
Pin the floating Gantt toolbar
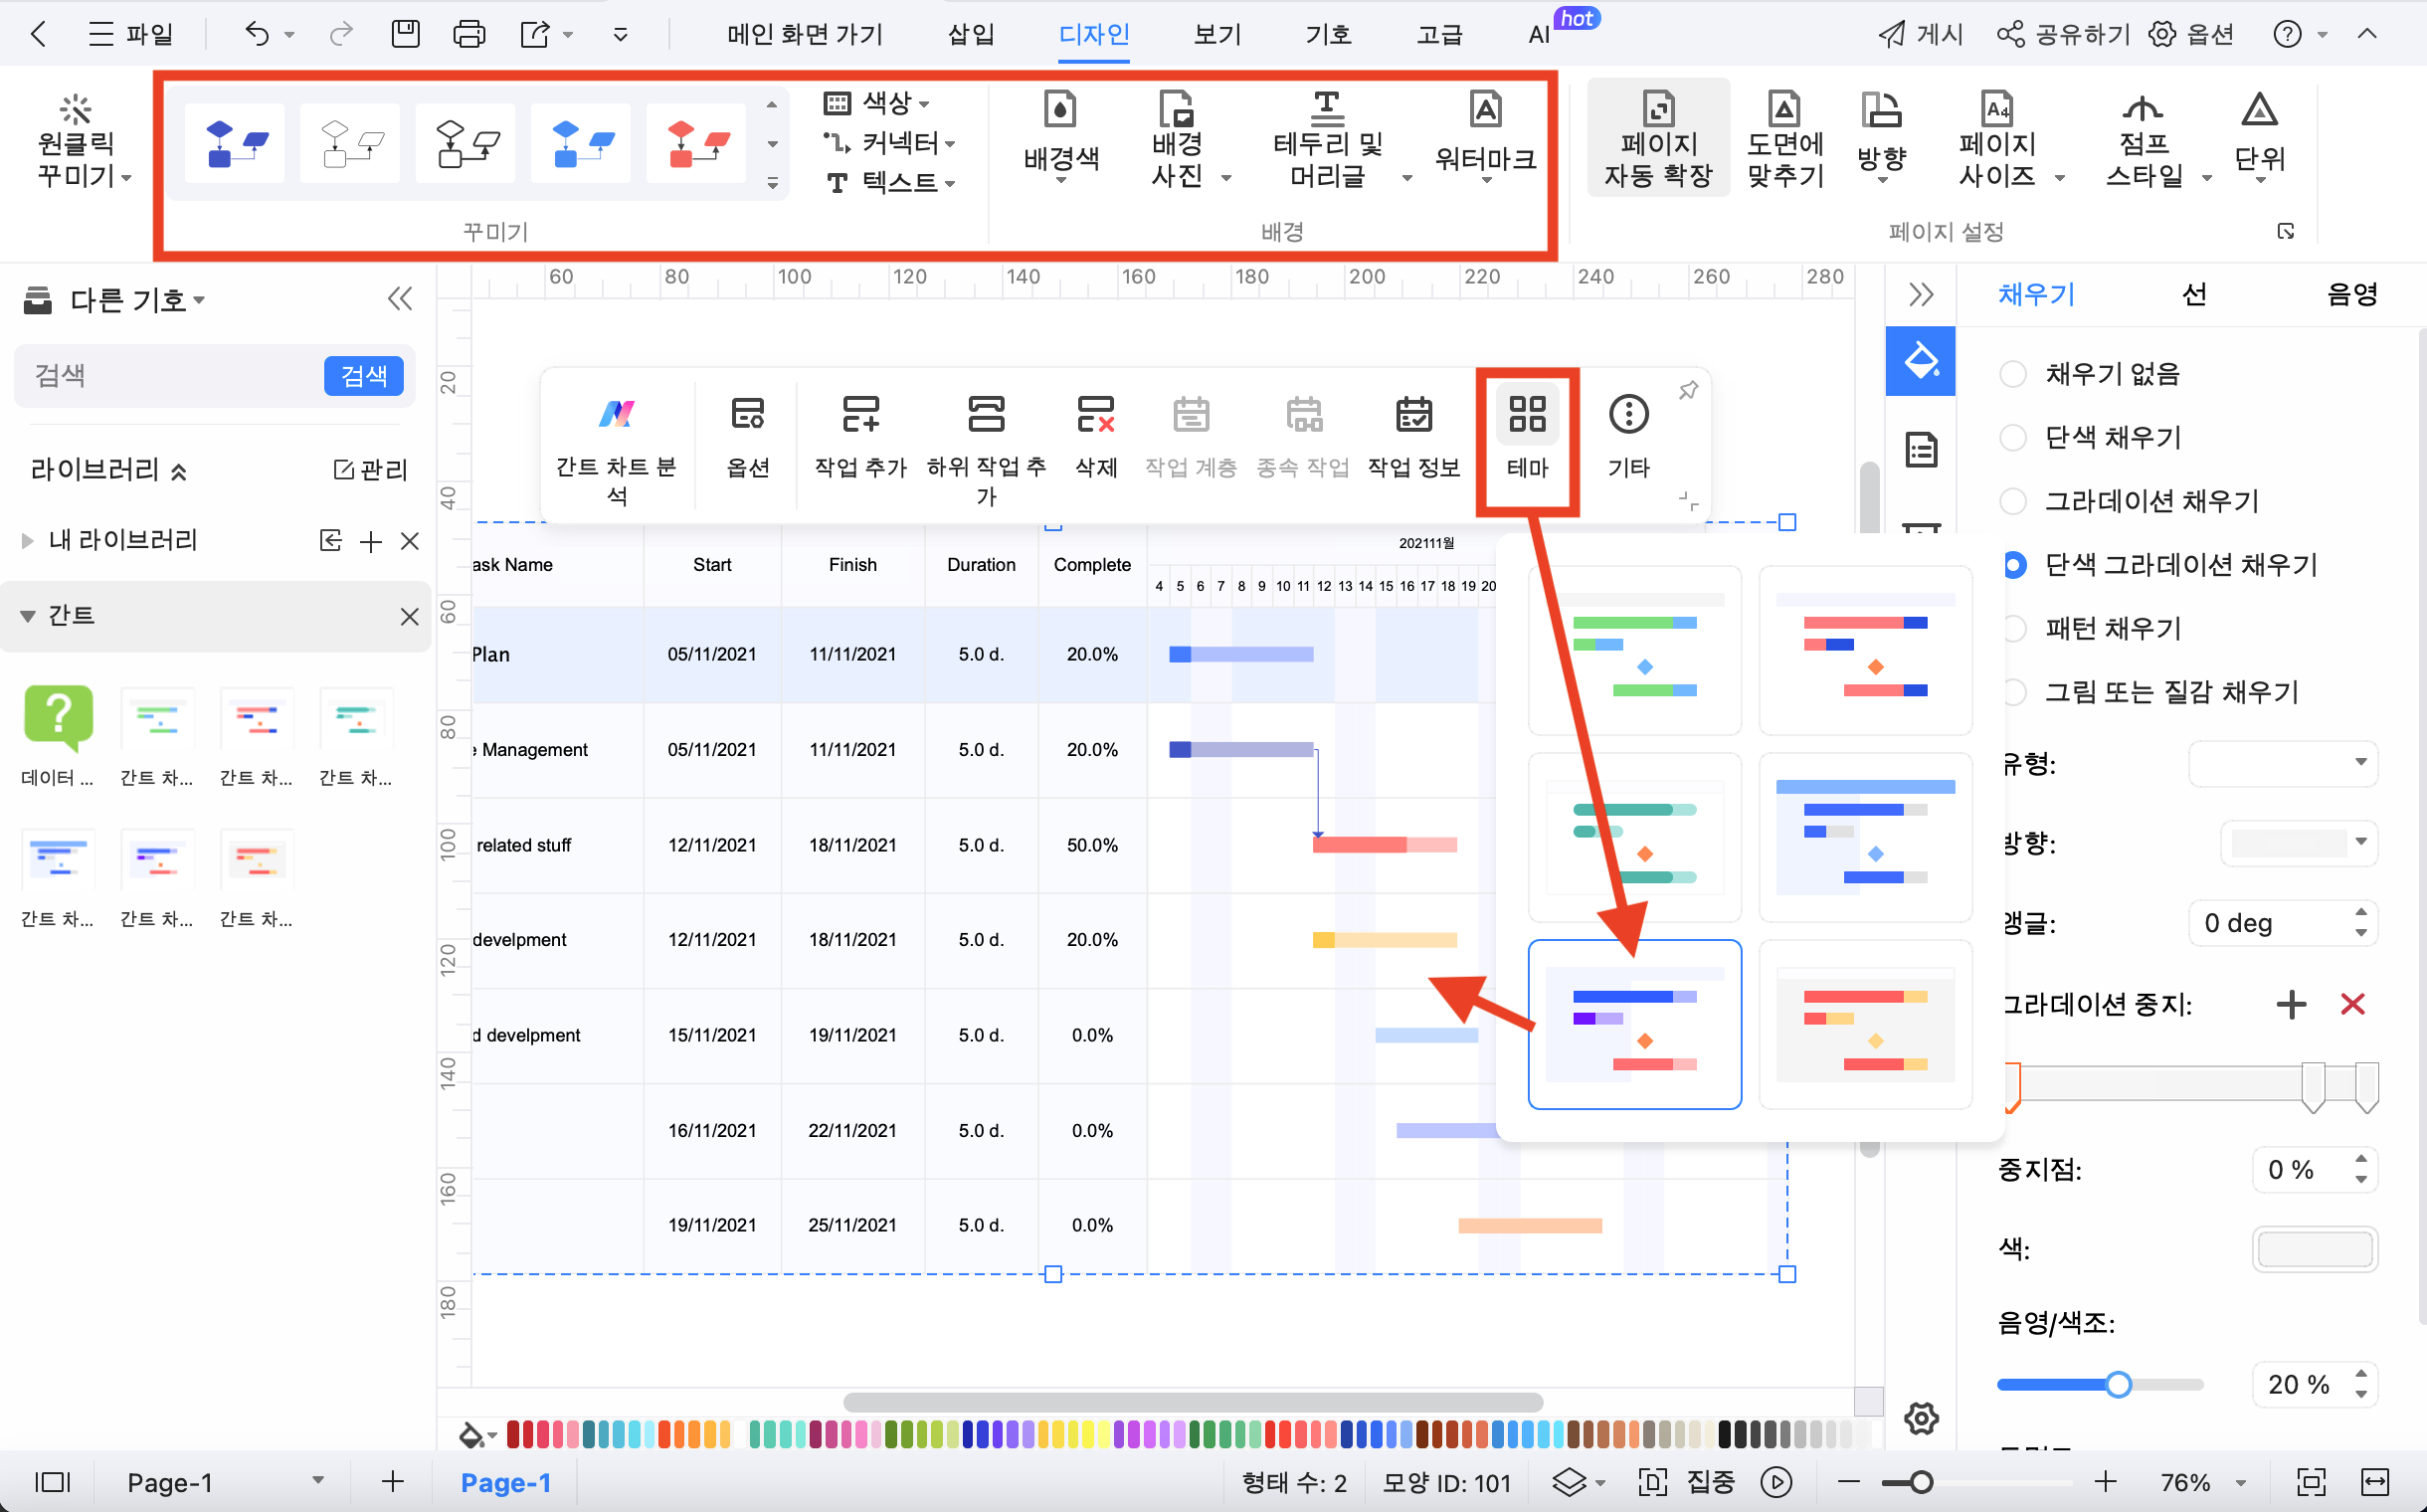click(x=1688, y=390)
